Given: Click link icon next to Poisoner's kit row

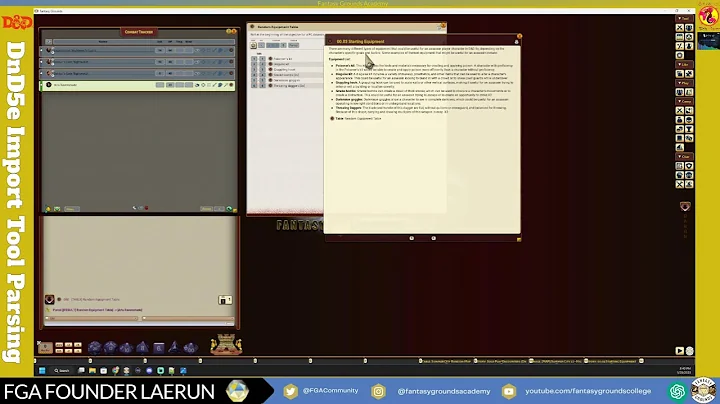Looking at the screenshot, I should (270, 59).
